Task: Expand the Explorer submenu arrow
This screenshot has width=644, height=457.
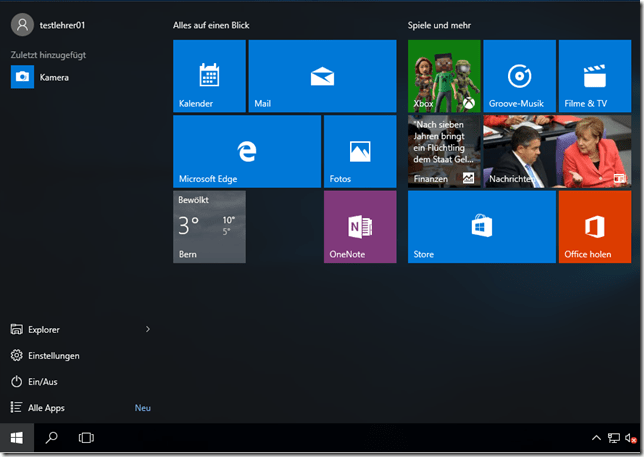Action: point(148,329)
